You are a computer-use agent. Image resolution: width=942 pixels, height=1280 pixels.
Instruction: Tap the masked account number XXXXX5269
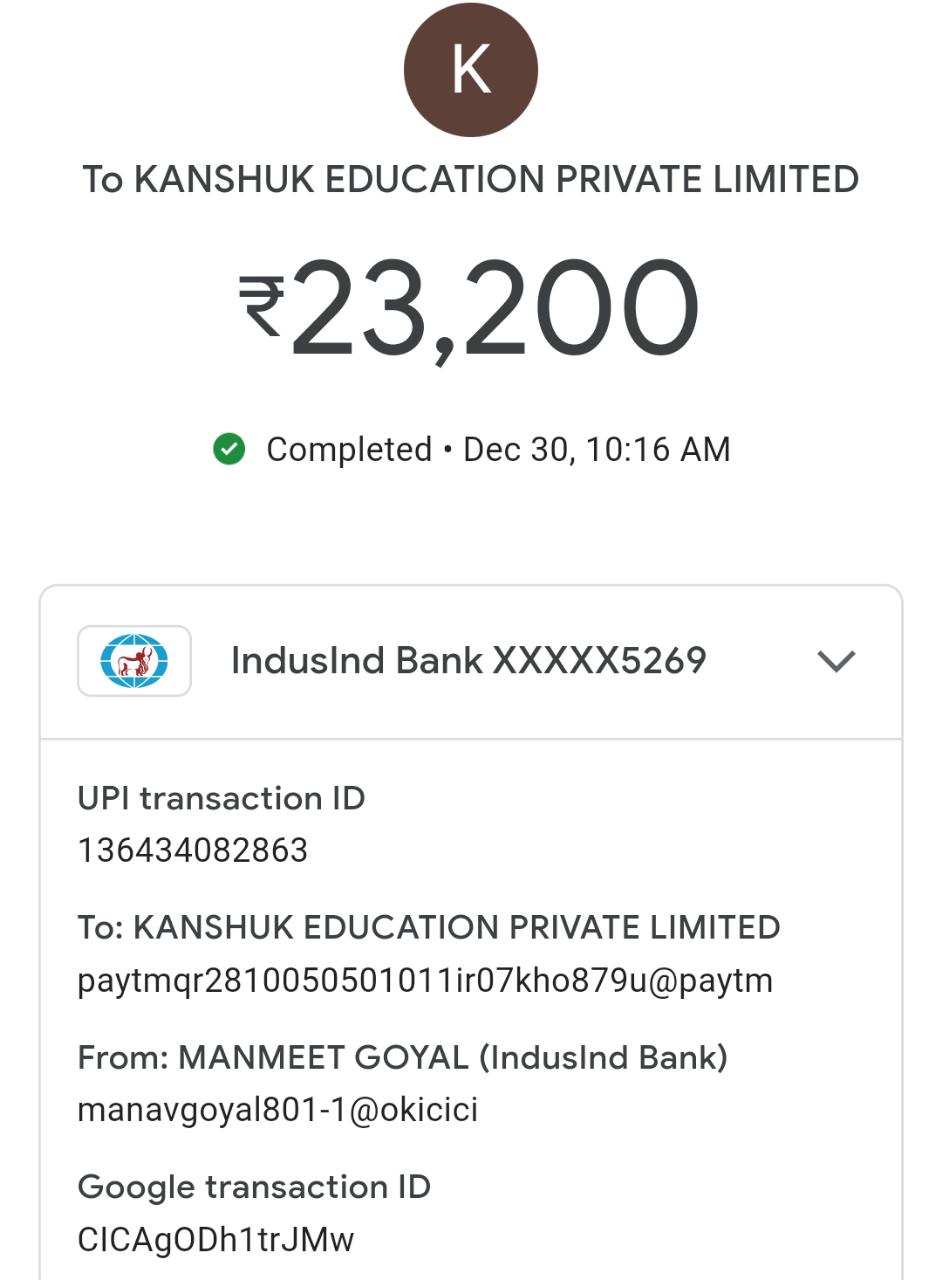pyautogui.click(x=600, y=661)
